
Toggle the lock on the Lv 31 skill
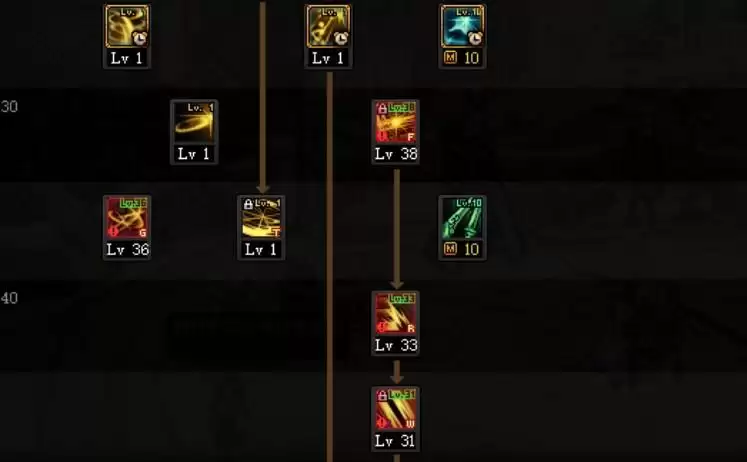point(382,395)
